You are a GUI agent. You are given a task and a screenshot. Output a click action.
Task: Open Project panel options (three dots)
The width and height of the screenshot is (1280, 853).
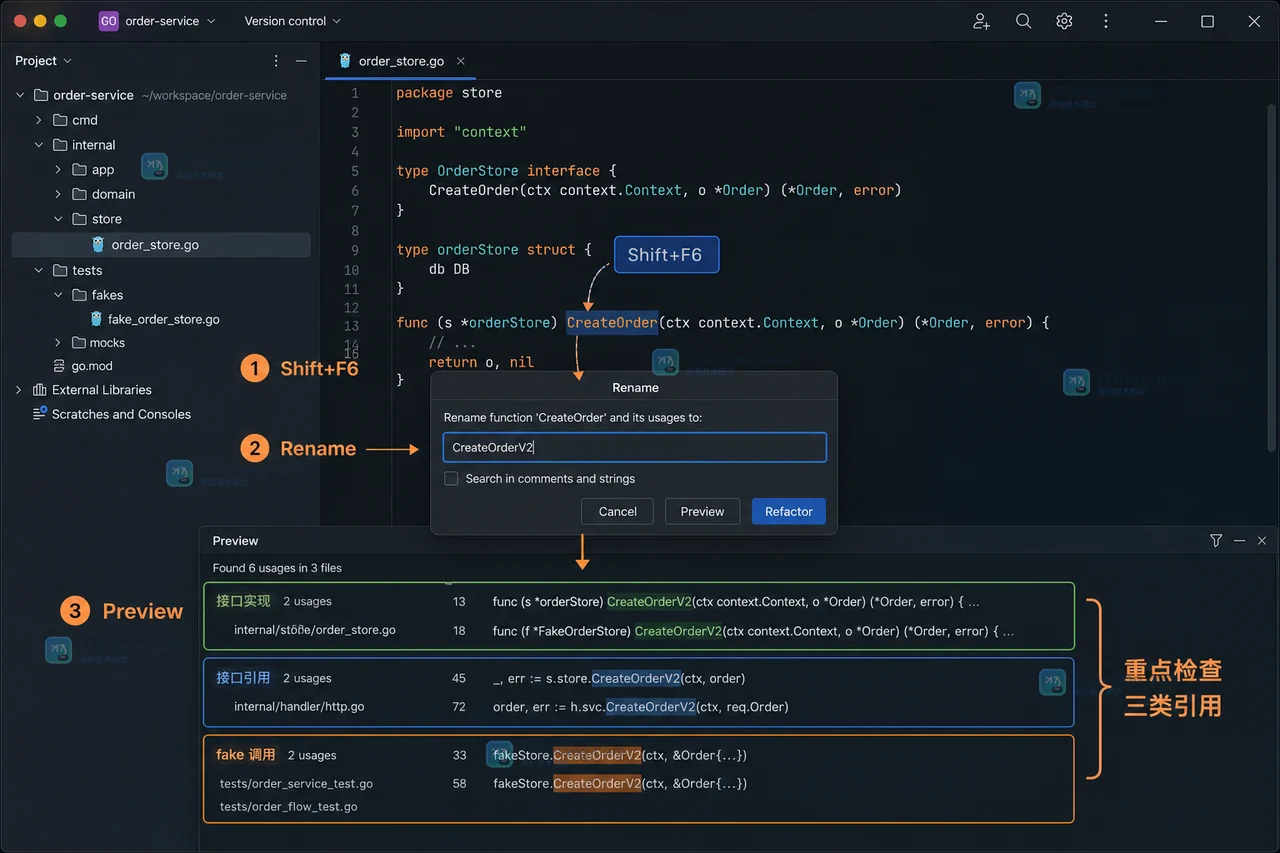click(277, 61)
